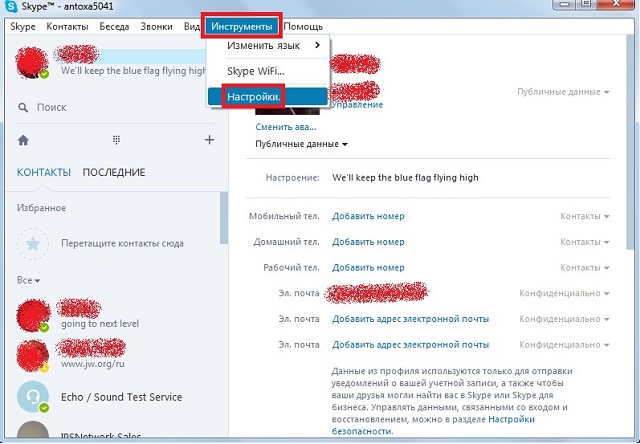Open the Skype menu
Screen dimensions: 640x444
click(23, 27)
